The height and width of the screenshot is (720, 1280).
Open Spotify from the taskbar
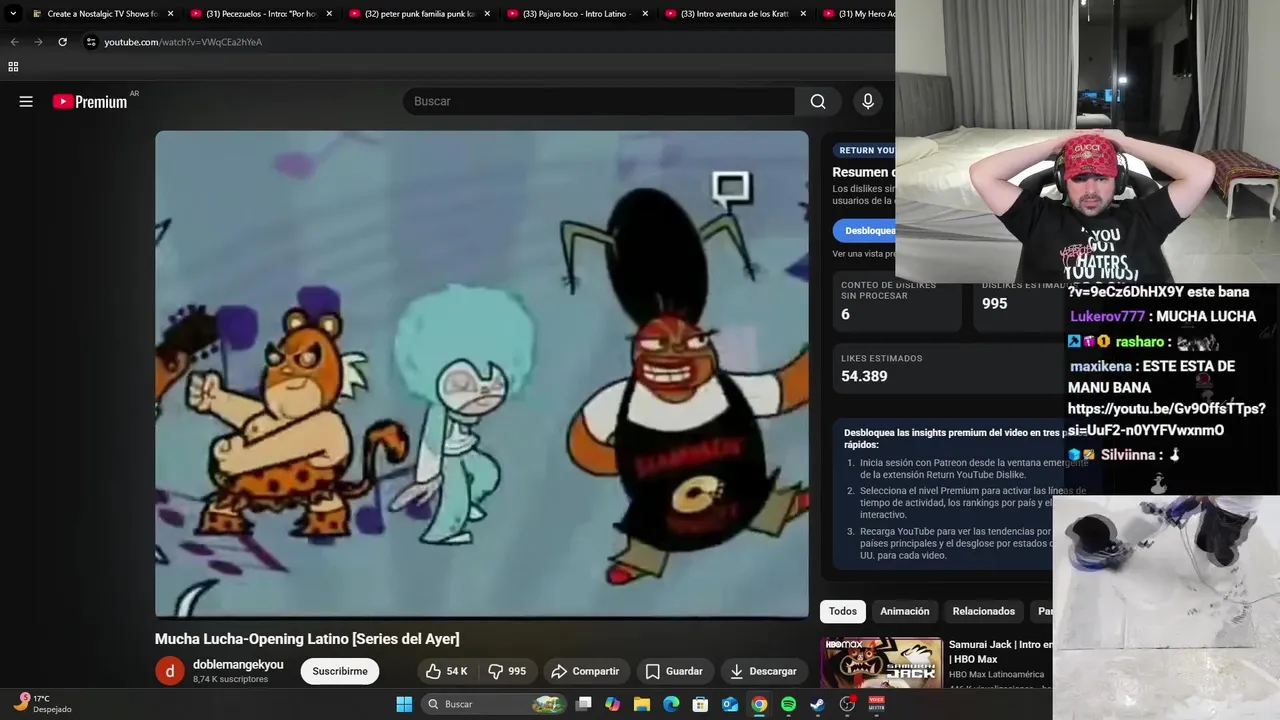tap(788, 704)
